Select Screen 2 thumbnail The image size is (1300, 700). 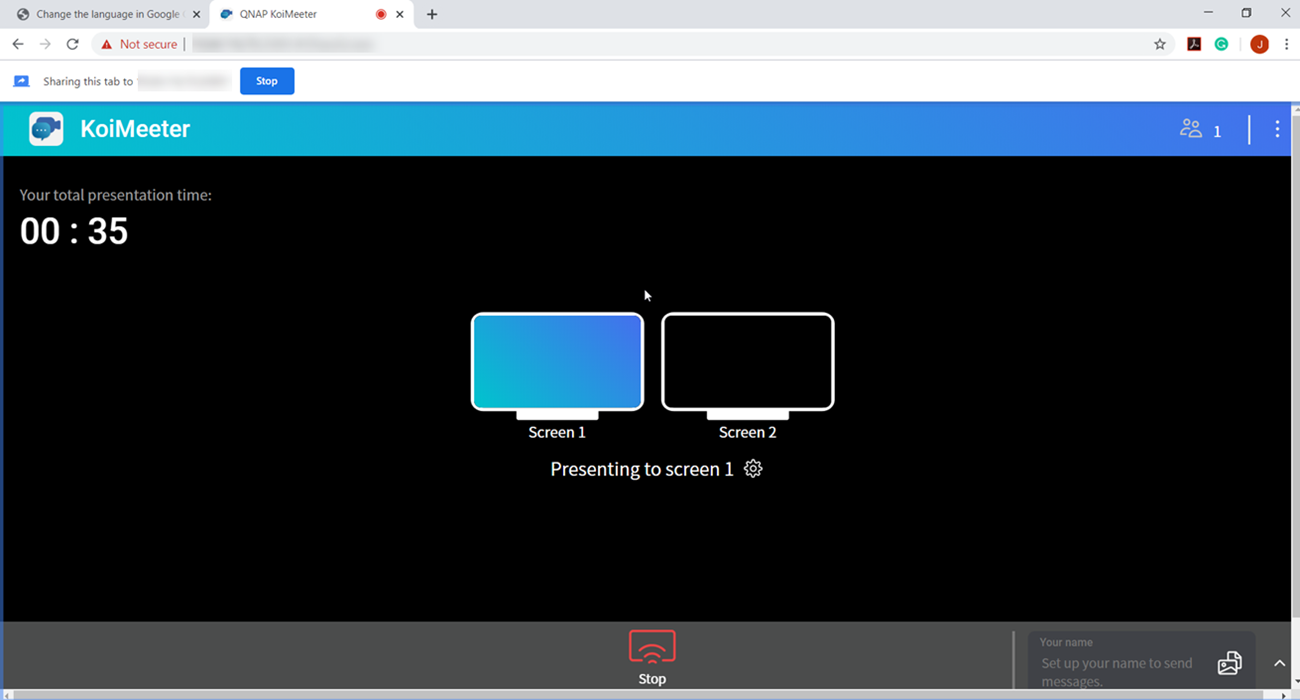(747, 362)
